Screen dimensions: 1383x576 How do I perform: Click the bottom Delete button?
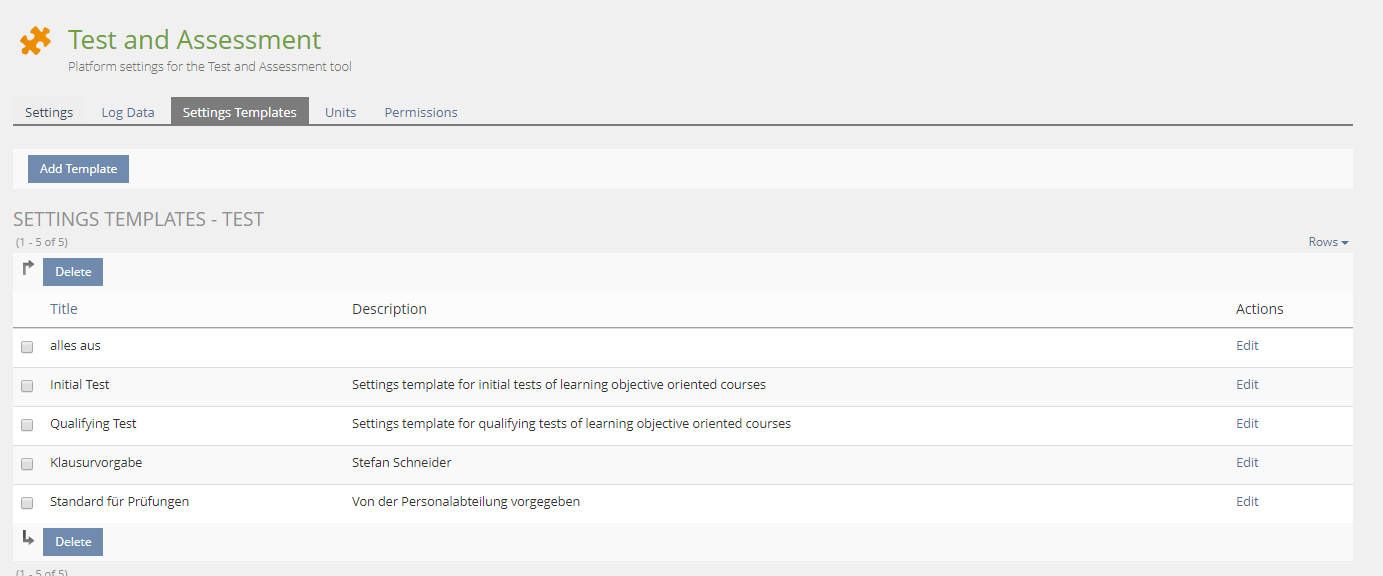tap(73, 542)
